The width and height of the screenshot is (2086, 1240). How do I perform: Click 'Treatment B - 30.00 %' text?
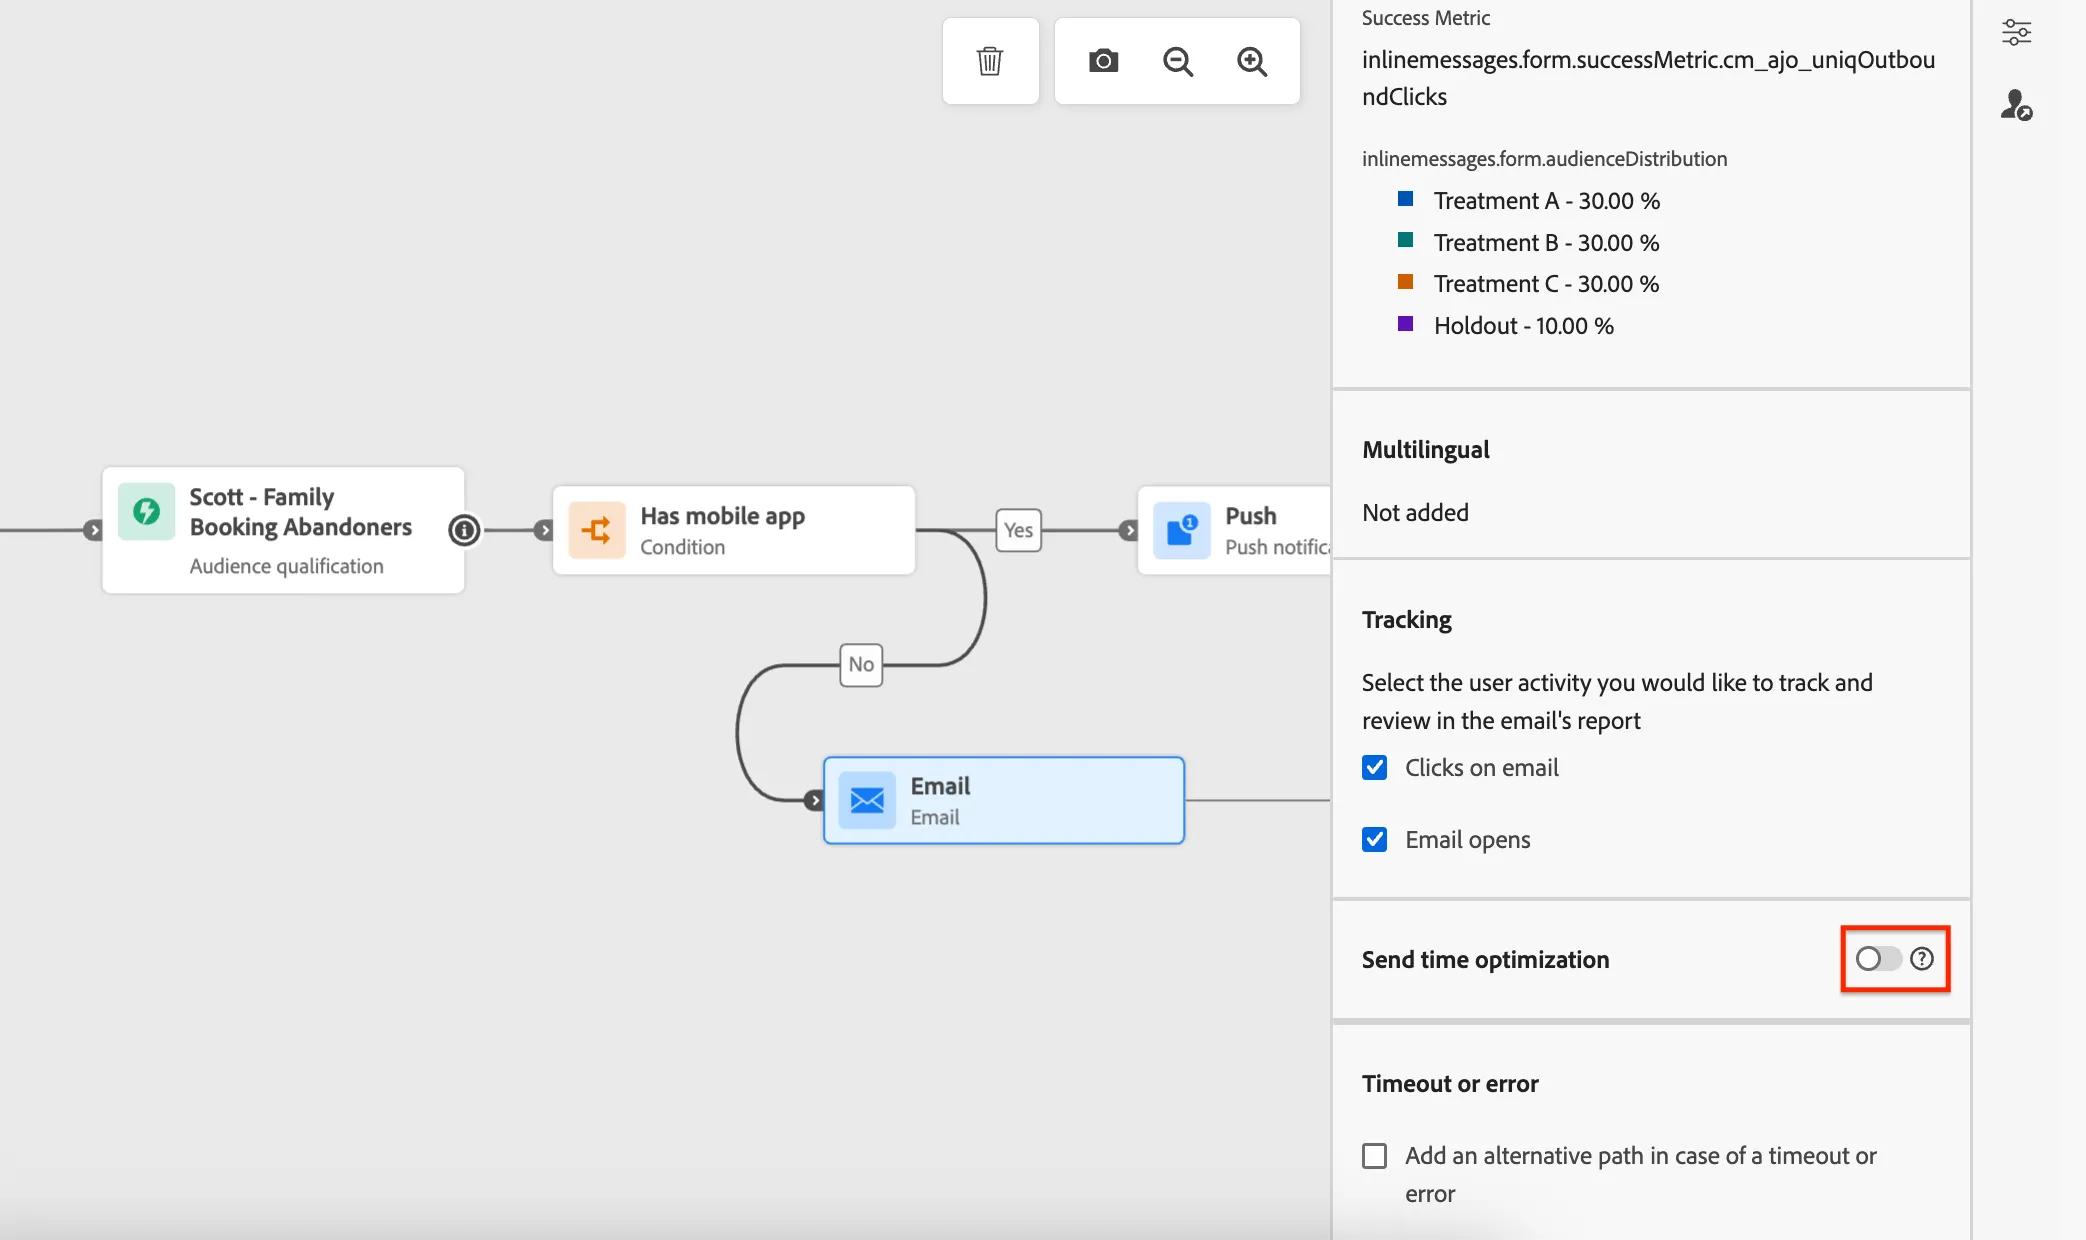point(1546,243)
